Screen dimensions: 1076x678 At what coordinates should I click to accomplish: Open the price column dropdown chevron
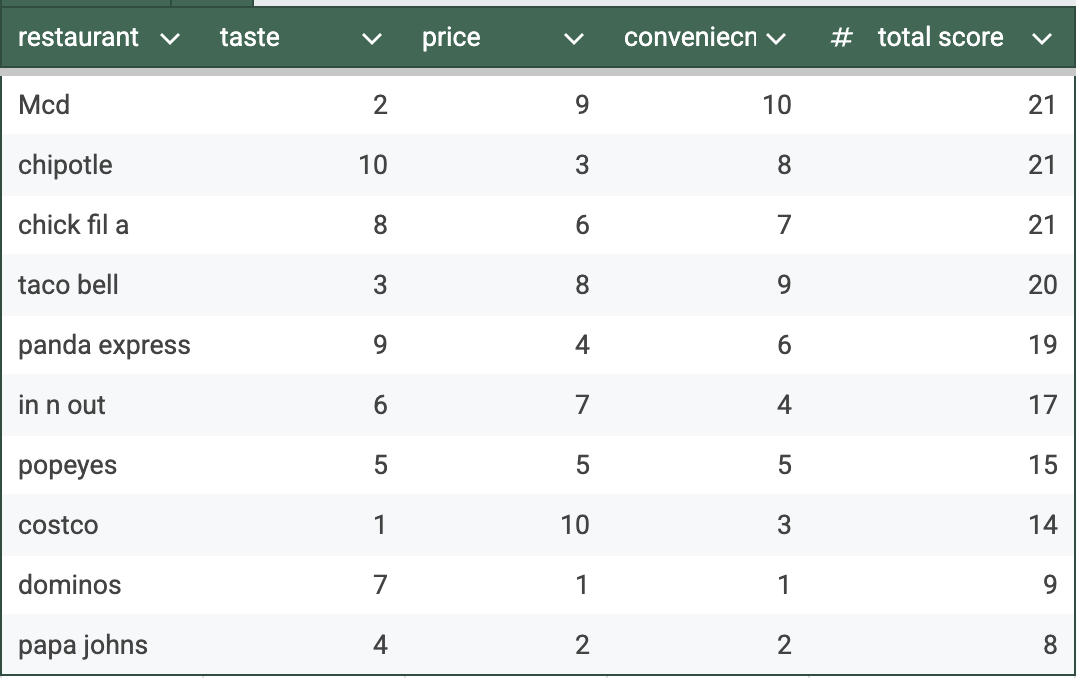573,39
